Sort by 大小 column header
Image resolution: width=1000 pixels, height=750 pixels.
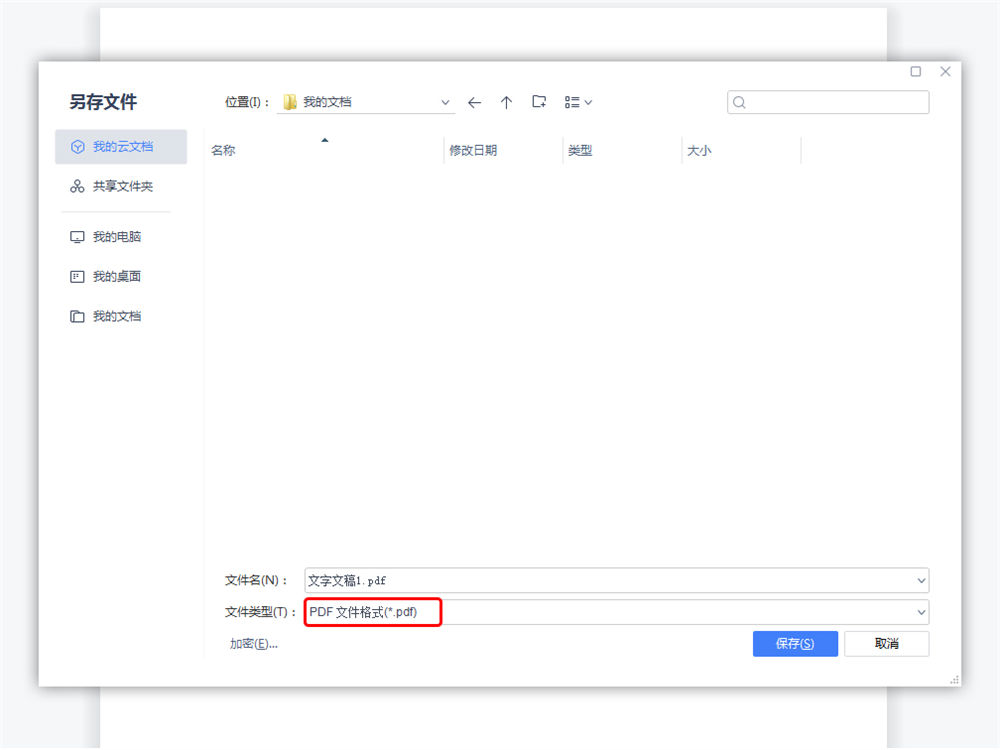click(x=699, y=150)
